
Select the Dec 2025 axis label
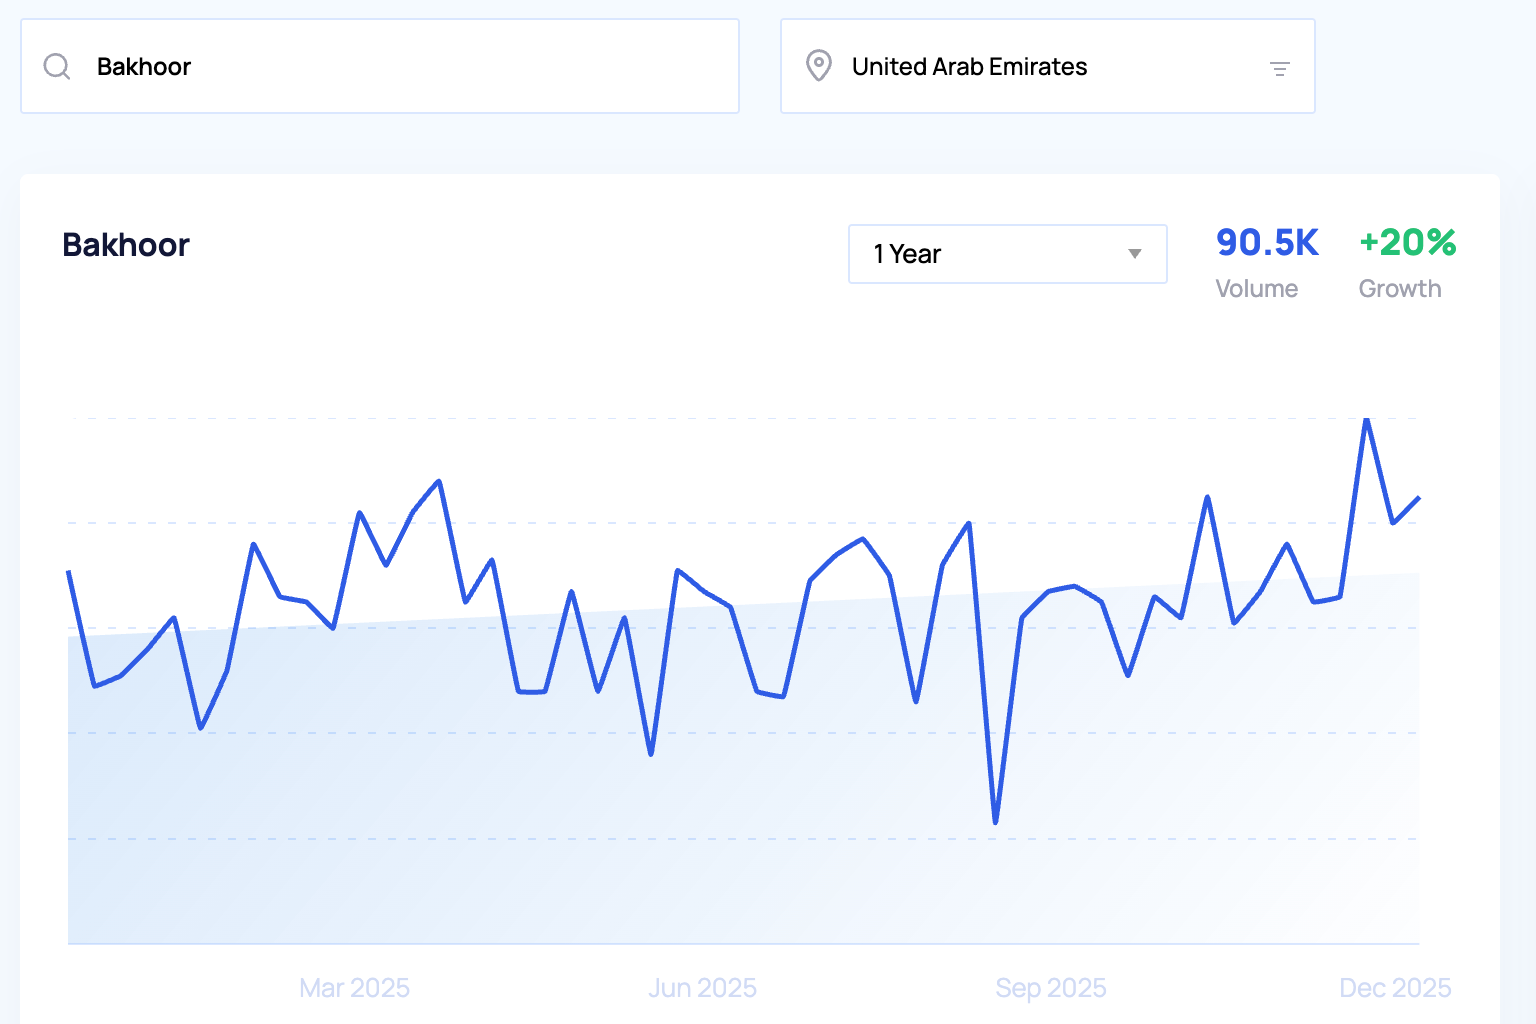pos(1394,988)
